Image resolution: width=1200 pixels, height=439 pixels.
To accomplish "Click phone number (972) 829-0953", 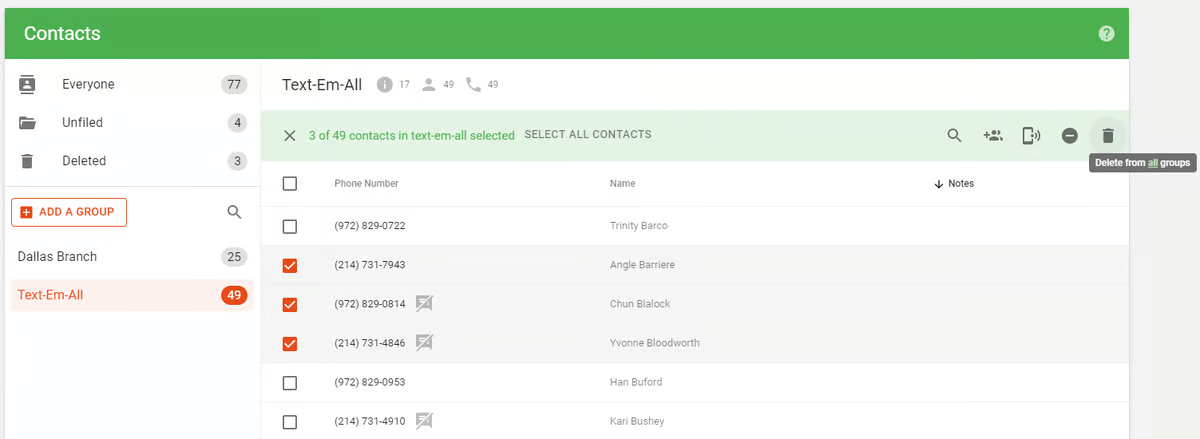I will (x=369, y=382).
